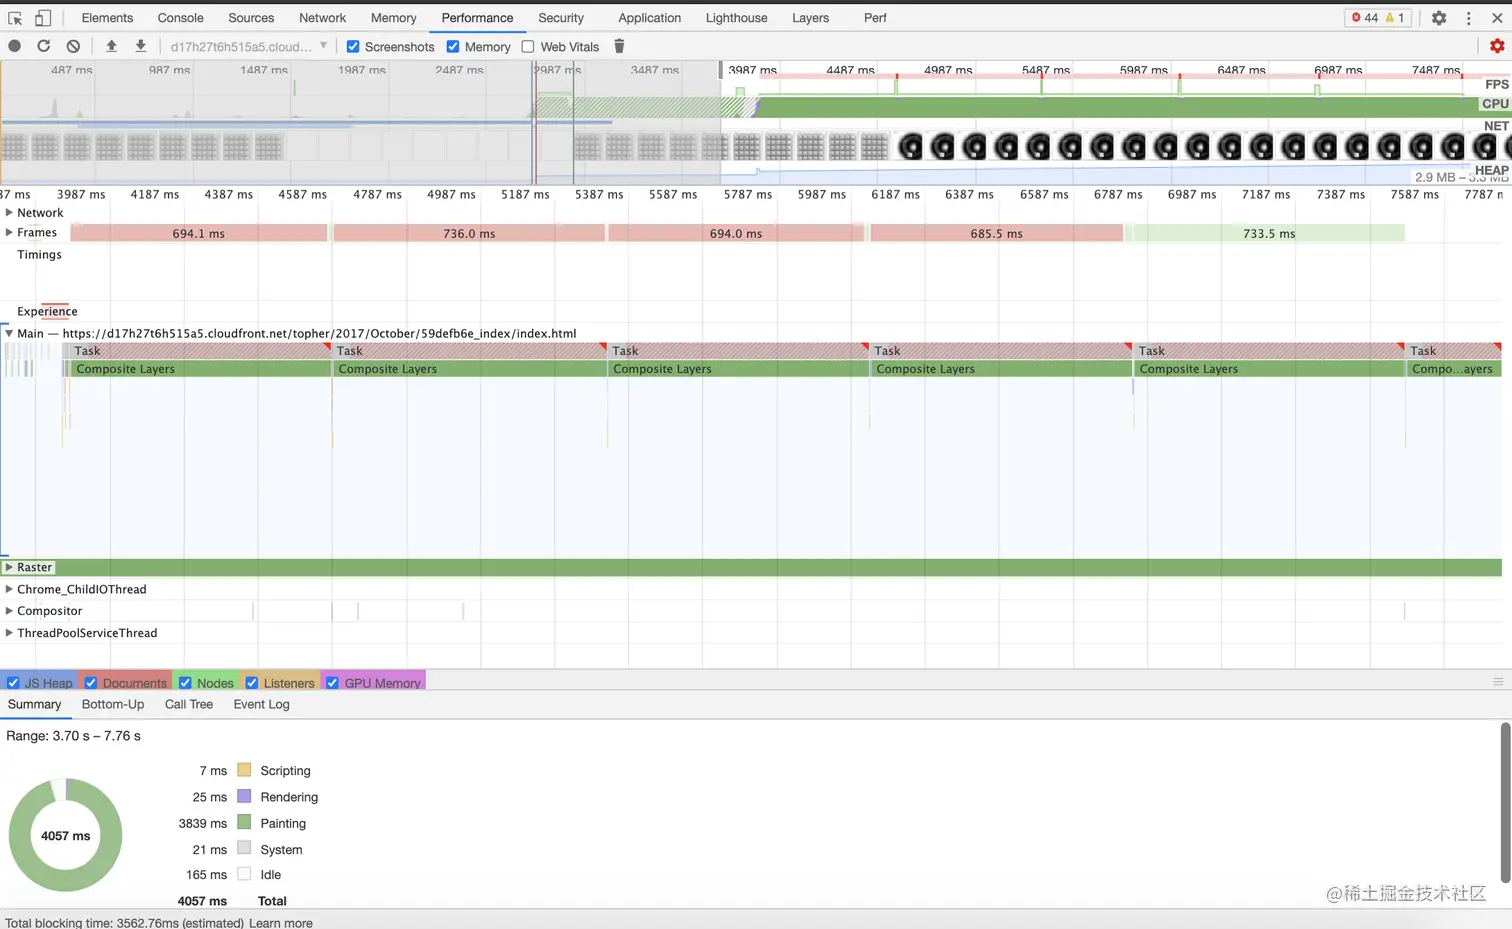Select the 736.0 ms frame bar
The image size is (1512, 929).
coord(469,233)
